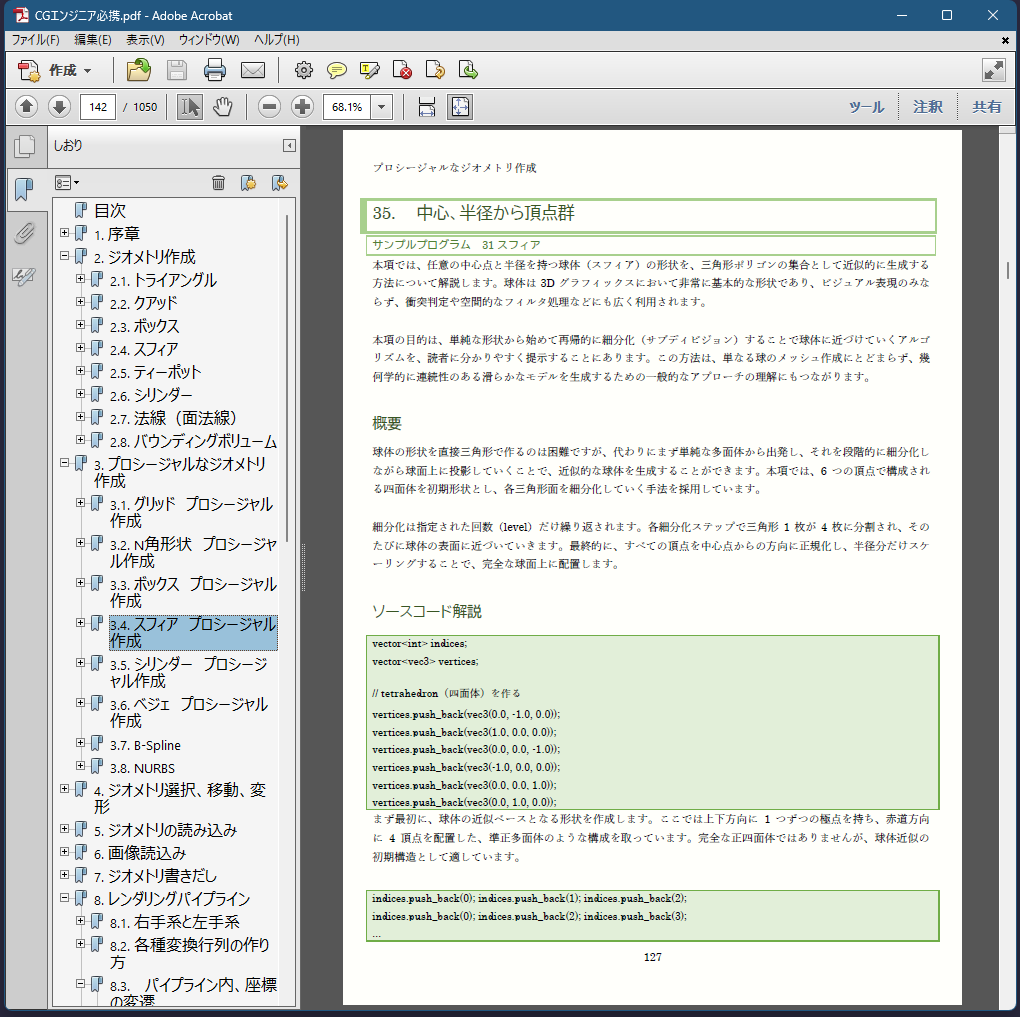Open the zoom percentage dropdown

pyautogui.click(x=381, y=107)
